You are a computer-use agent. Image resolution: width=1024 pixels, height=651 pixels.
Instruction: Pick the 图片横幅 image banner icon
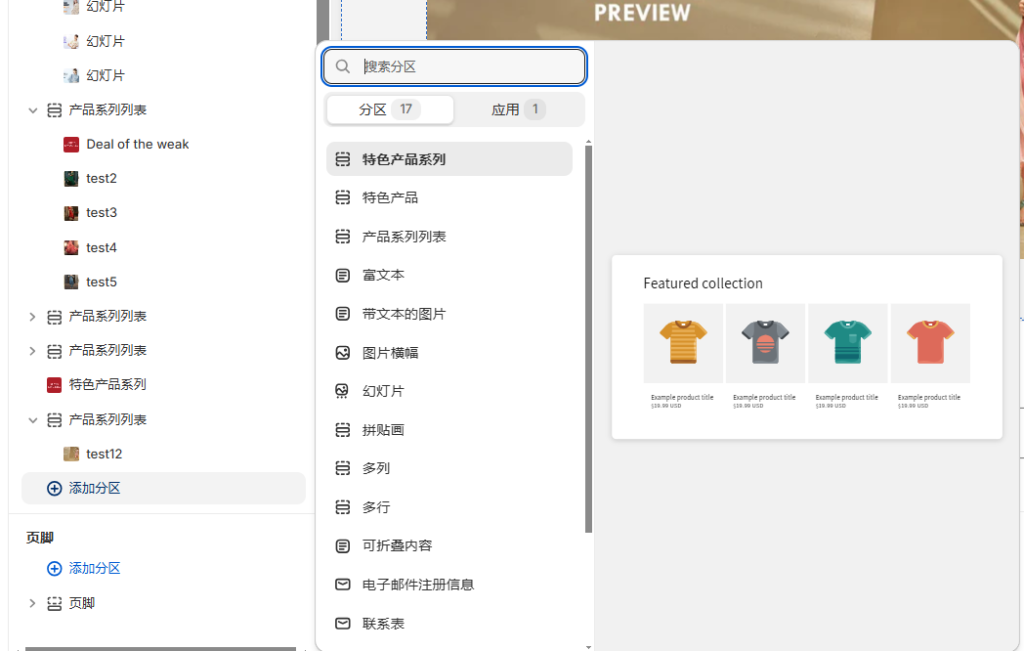pos(341,352)
